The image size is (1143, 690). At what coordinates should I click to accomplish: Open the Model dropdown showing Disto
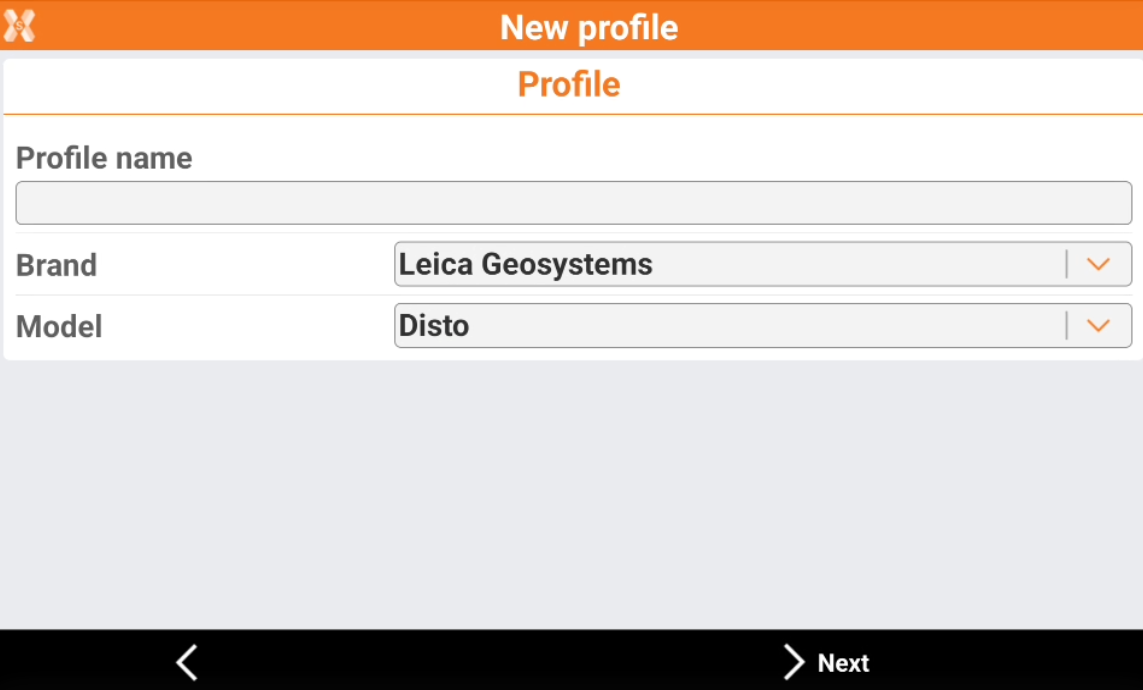coord(730,326)
